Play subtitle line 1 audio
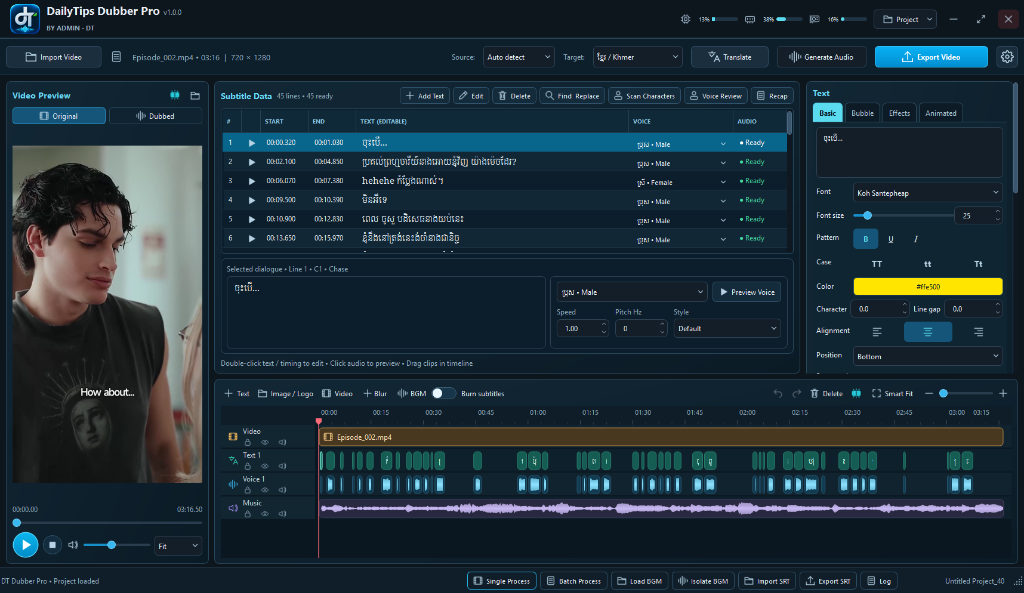The height and width of the screenshot is (593, 1024). 251,142
